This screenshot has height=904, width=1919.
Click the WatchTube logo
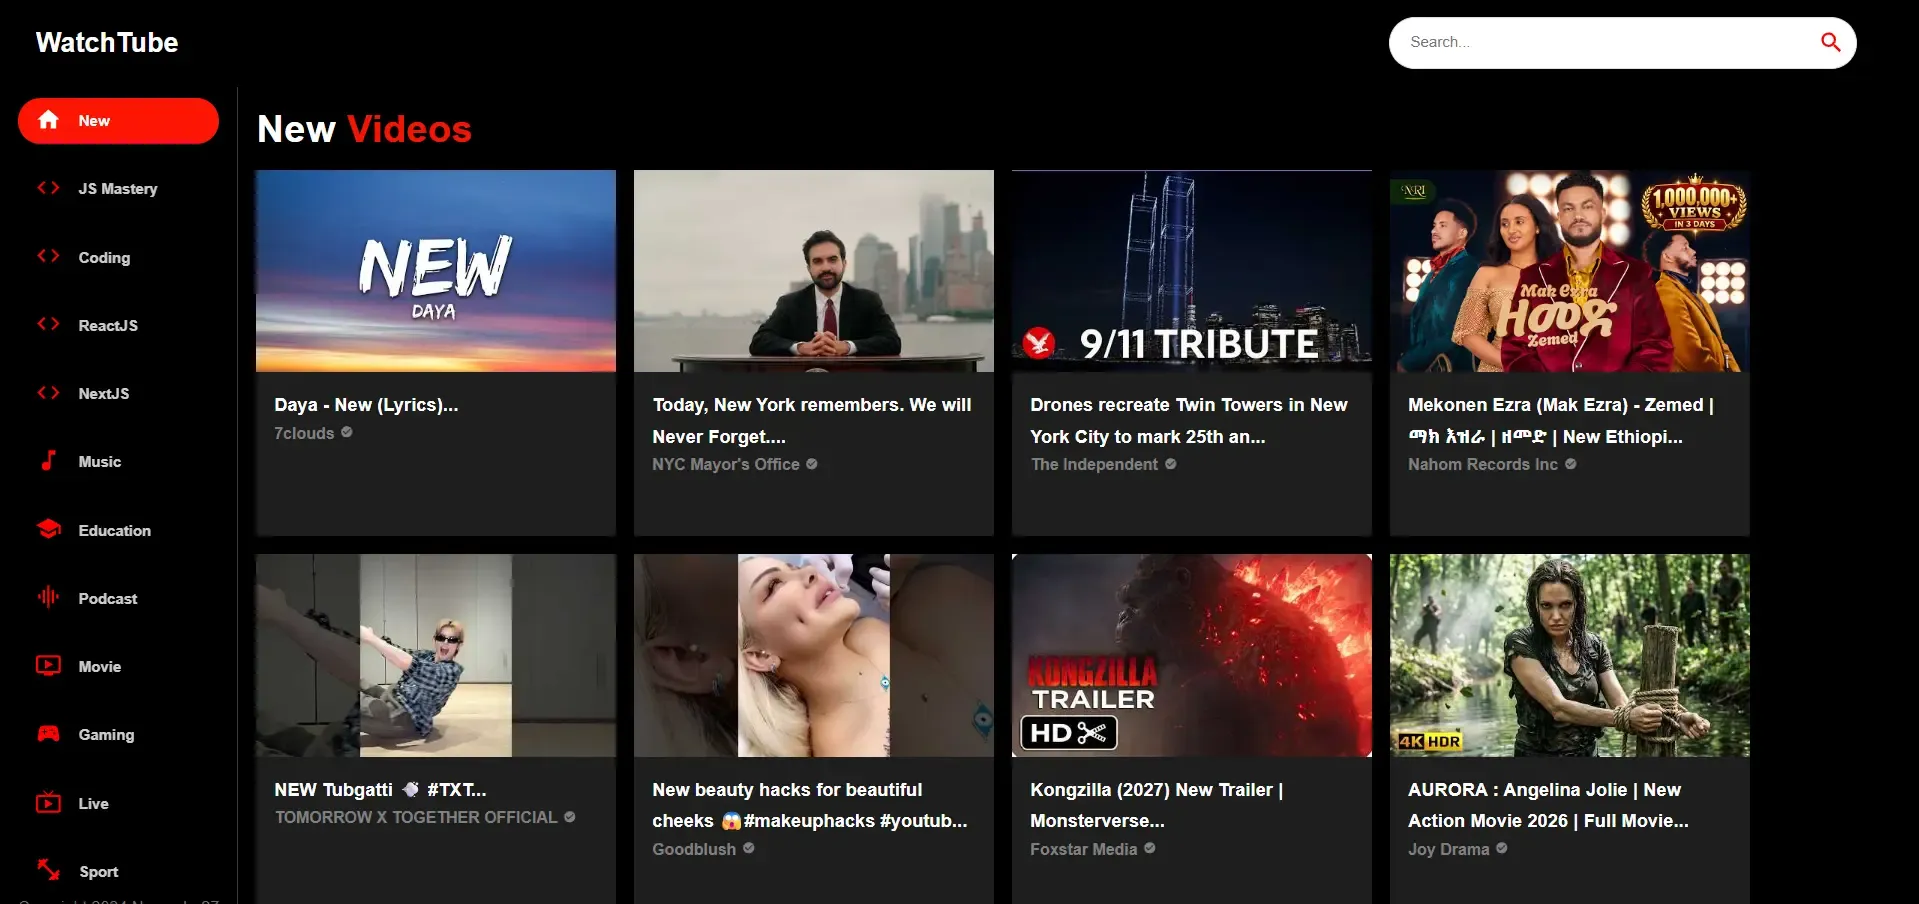(107, 42)
